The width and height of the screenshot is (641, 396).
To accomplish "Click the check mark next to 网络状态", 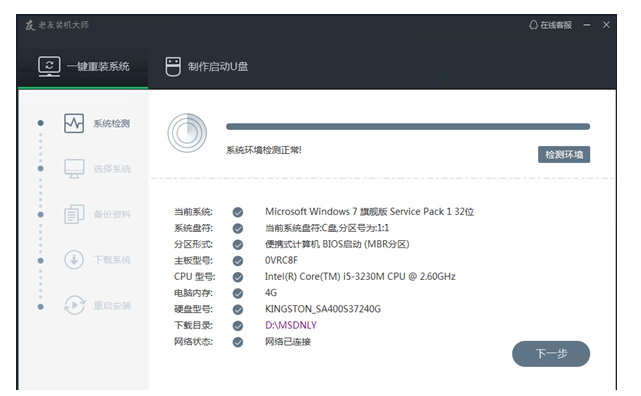I will point(238,342).
